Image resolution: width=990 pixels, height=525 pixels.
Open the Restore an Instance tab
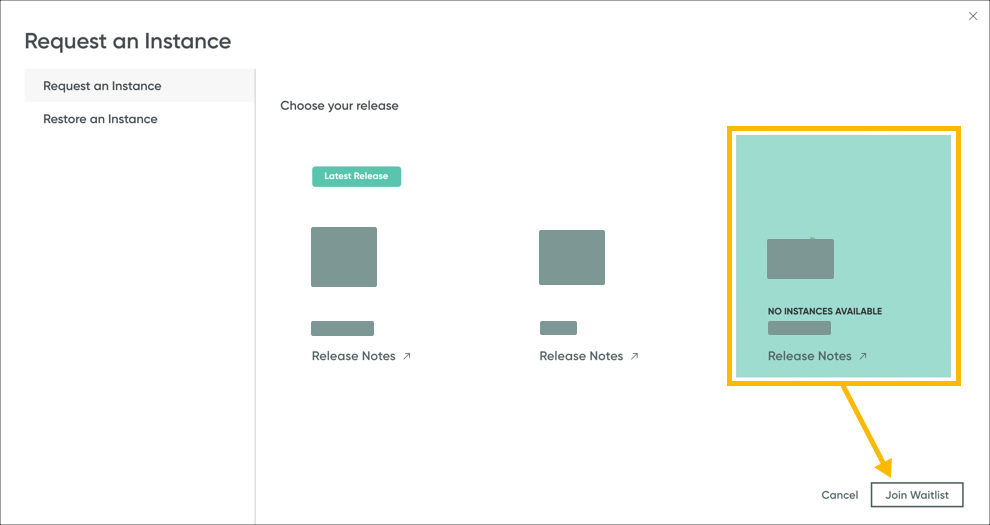(100, 119)
